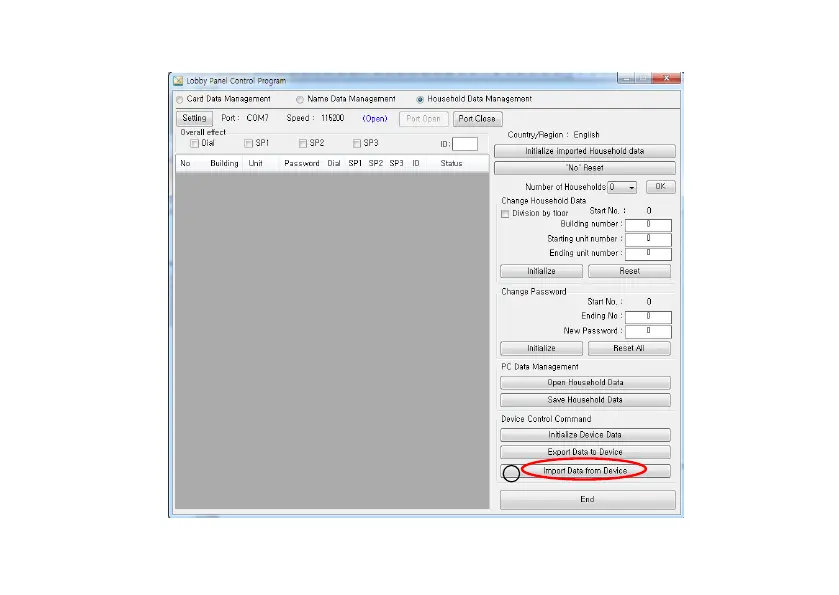This screenshot has width=839, height=595.
Task: Click the ID column header
Action: (416, 163)
